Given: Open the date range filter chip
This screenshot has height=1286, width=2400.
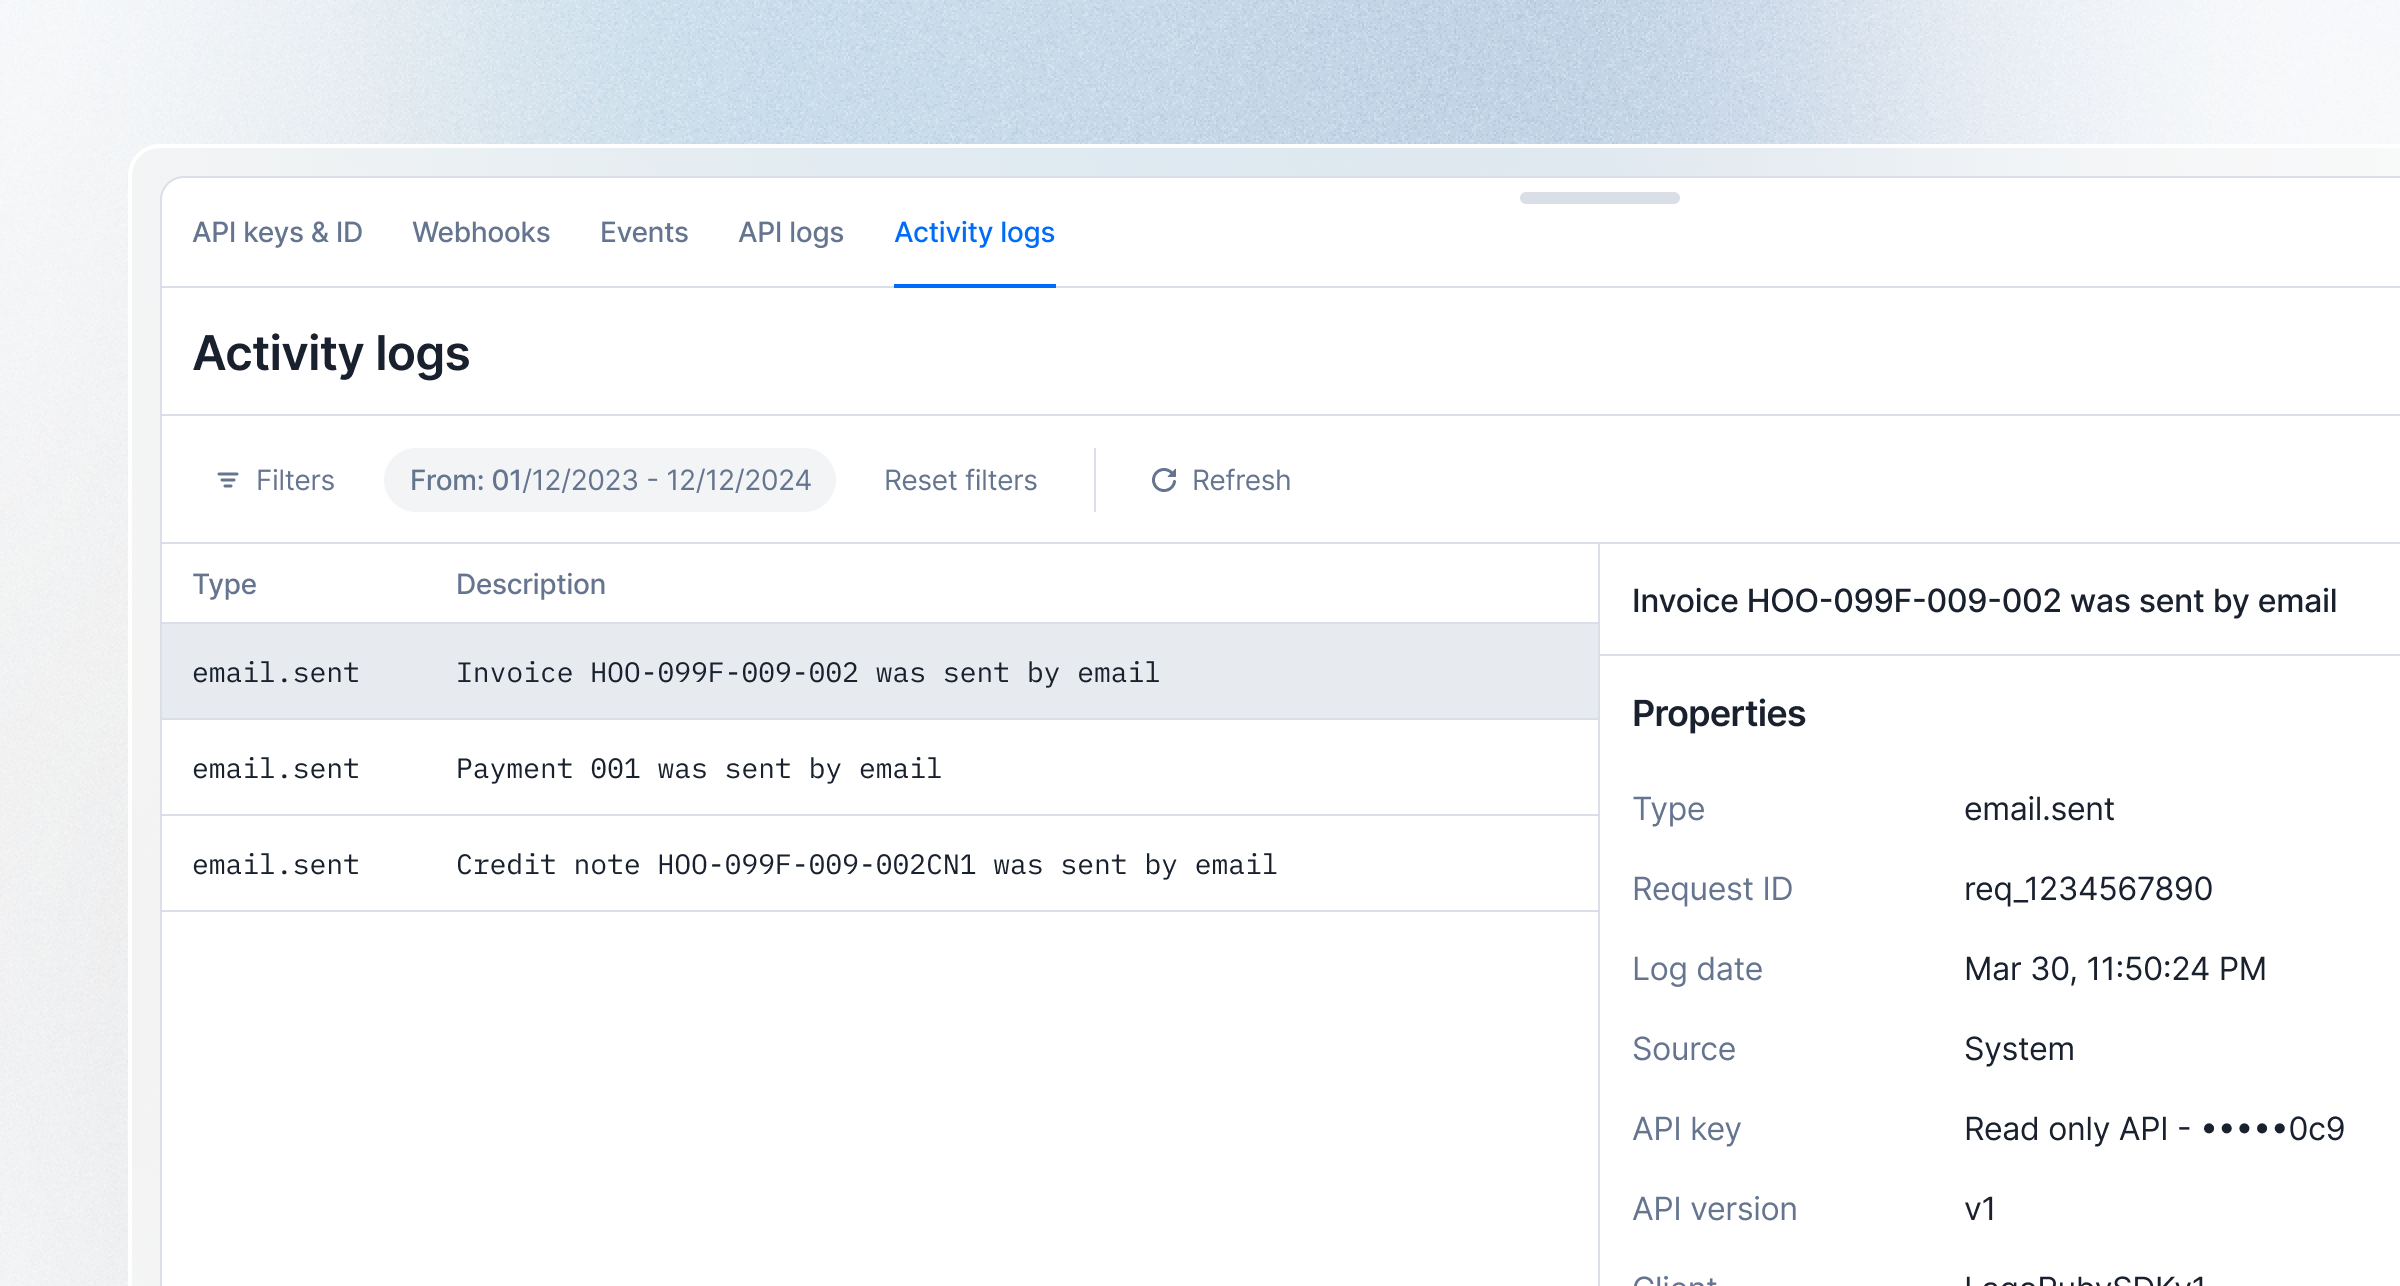Looking at the screenshot, I should tap(610, 481).
